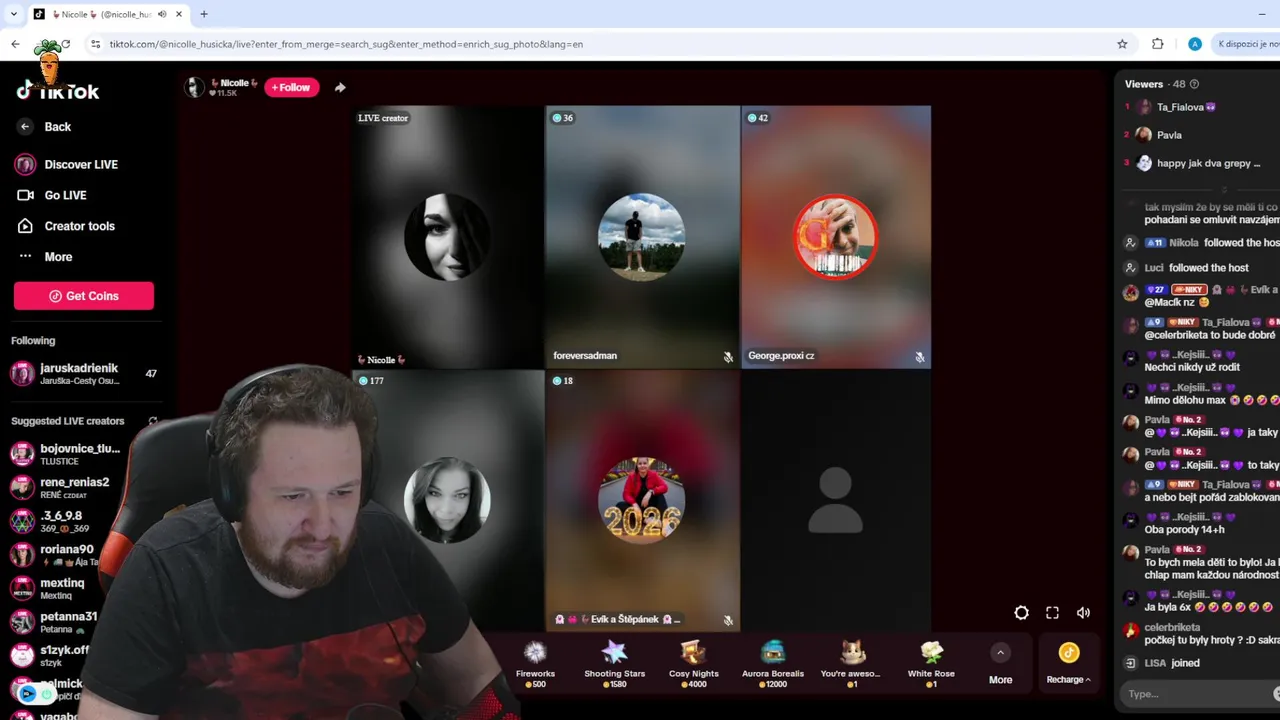The height and width of the screenshot is (720, 1280).
Task: Select top viewer Ta_Fialova
Action: point(1186,107)
